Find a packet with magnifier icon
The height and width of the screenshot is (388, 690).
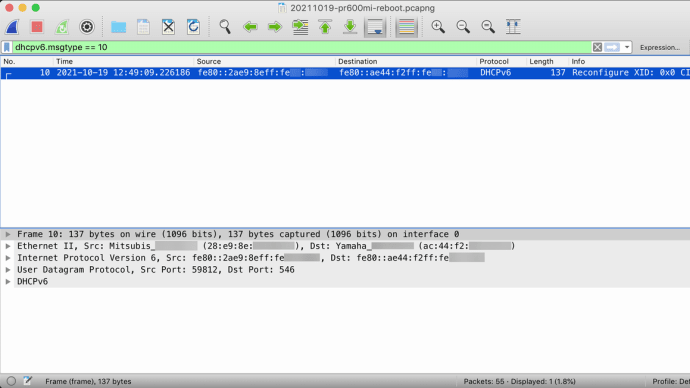pyautogui.click(x=225, y=27)
